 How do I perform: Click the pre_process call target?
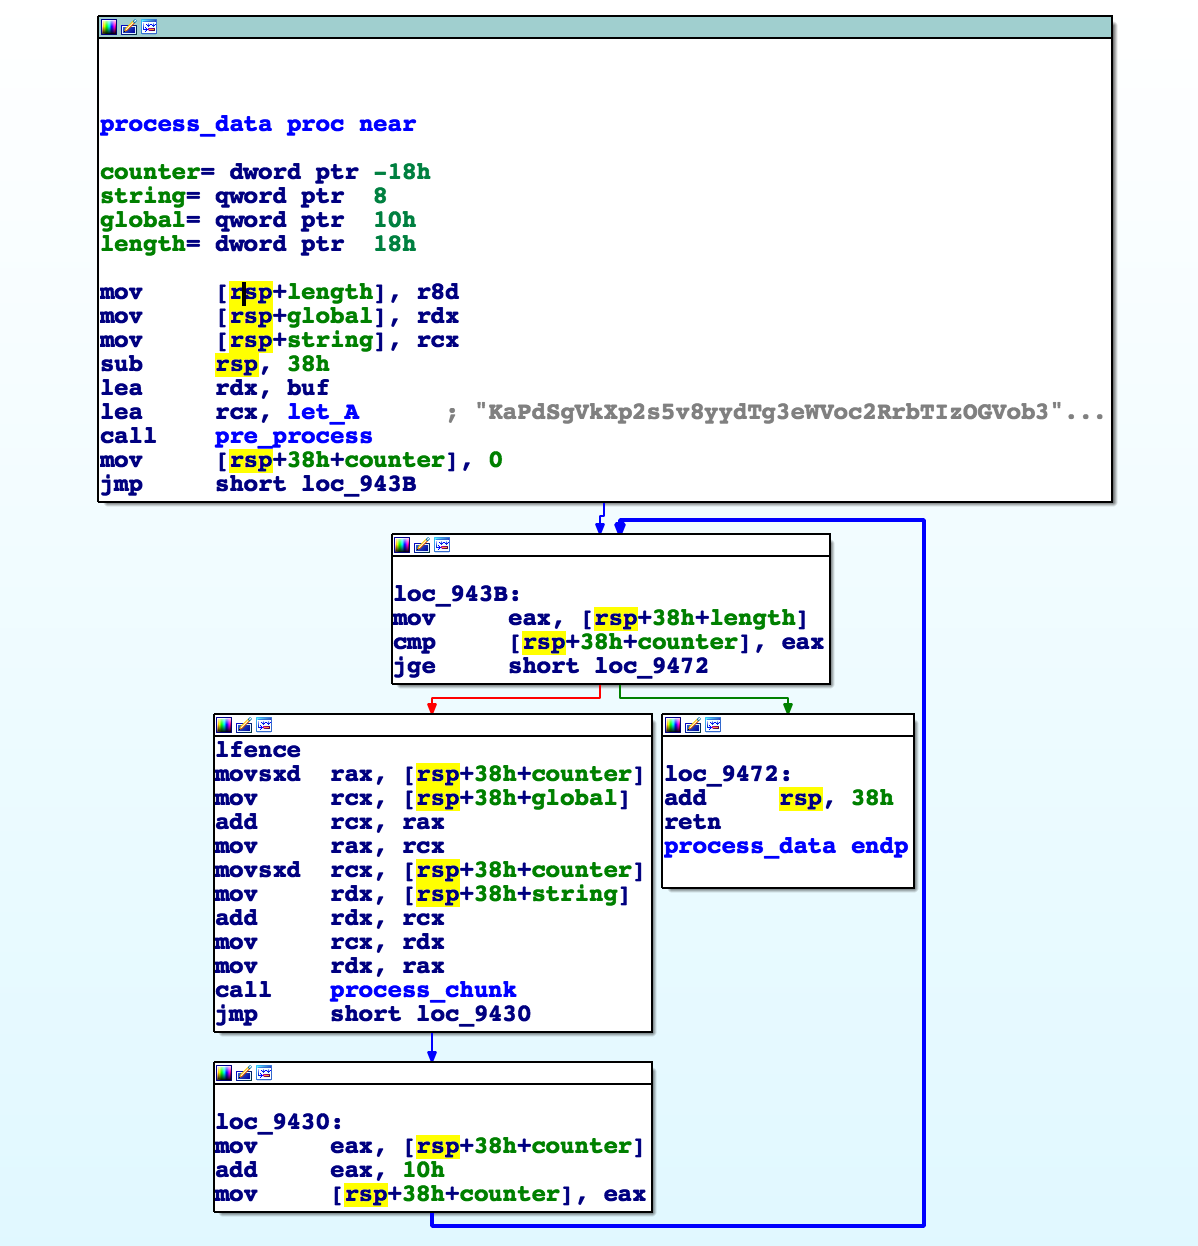click(293, 436)
